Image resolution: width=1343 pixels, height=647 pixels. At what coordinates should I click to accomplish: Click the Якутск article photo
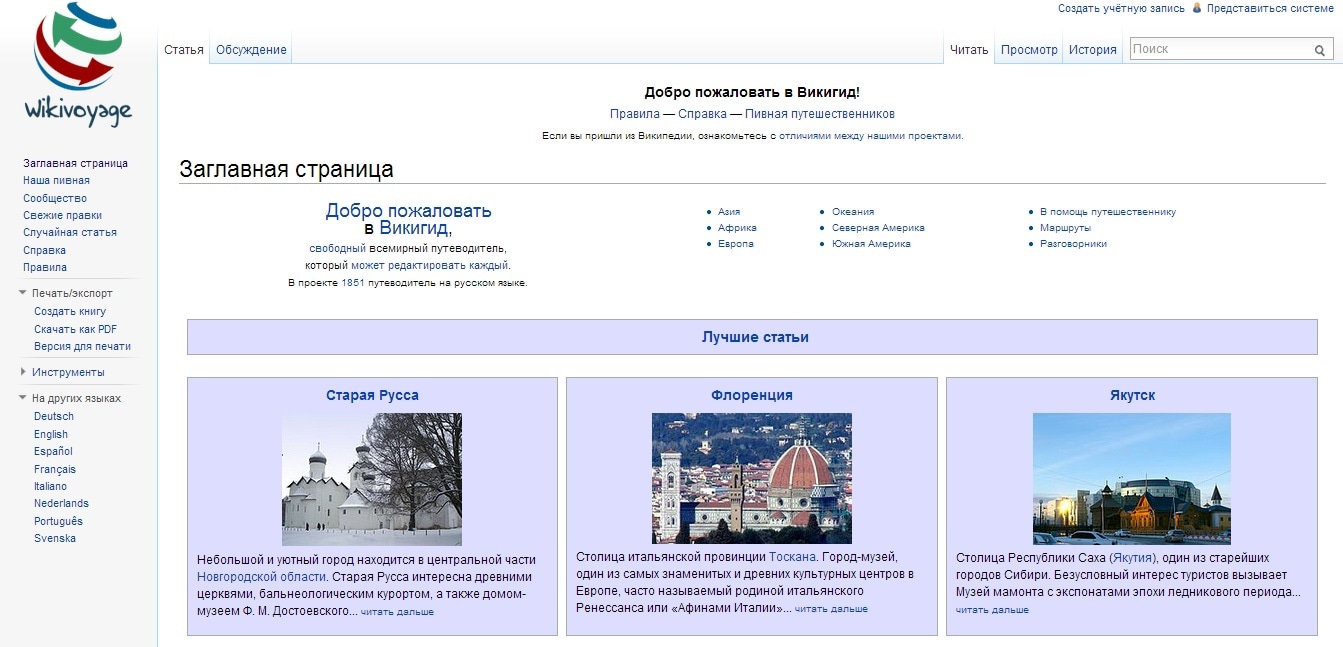(x=1131, y=478)
